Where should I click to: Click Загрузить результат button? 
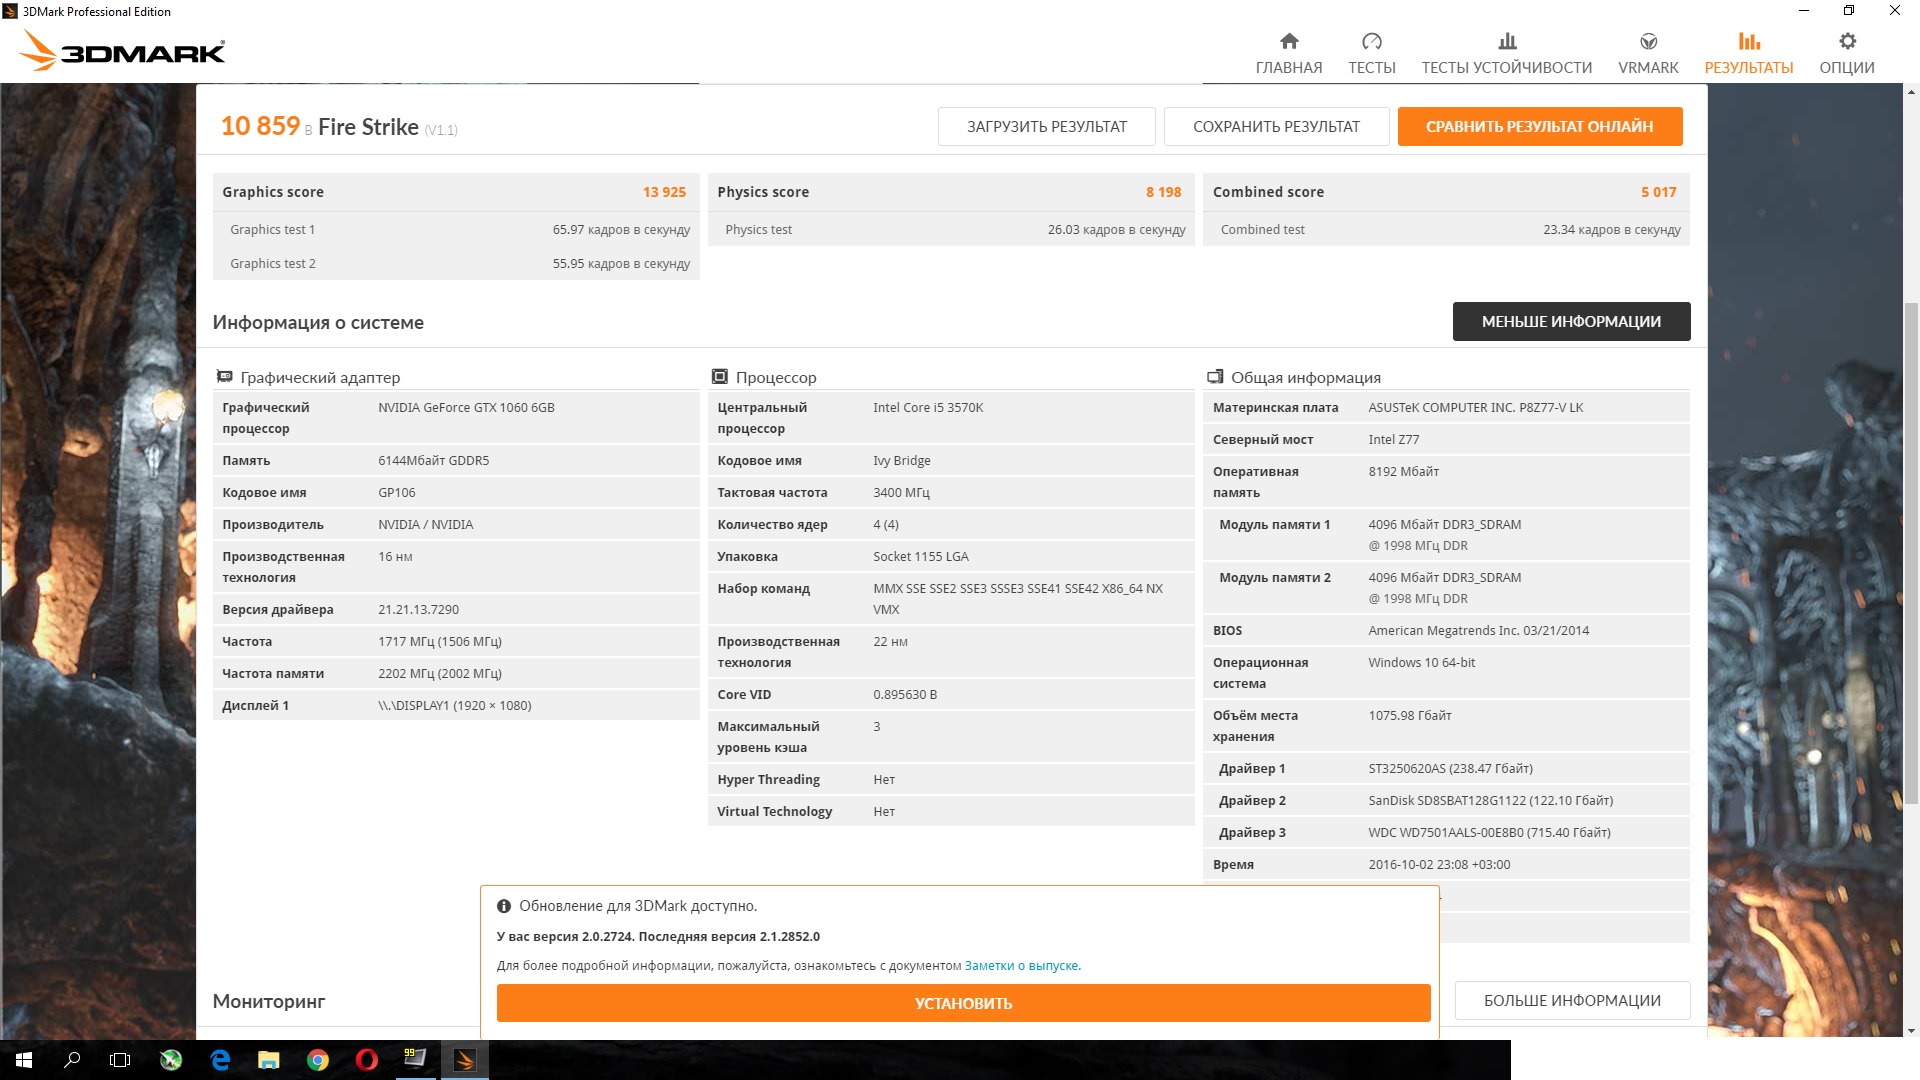point(1046,127)
